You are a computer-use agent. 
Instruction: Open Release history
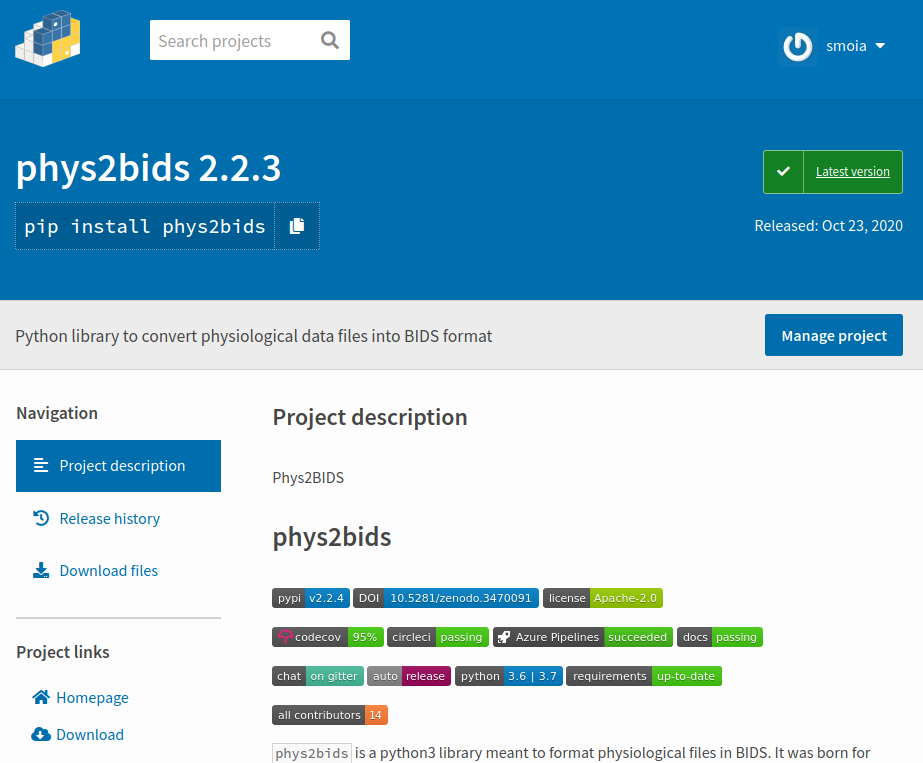coord(109,519)
